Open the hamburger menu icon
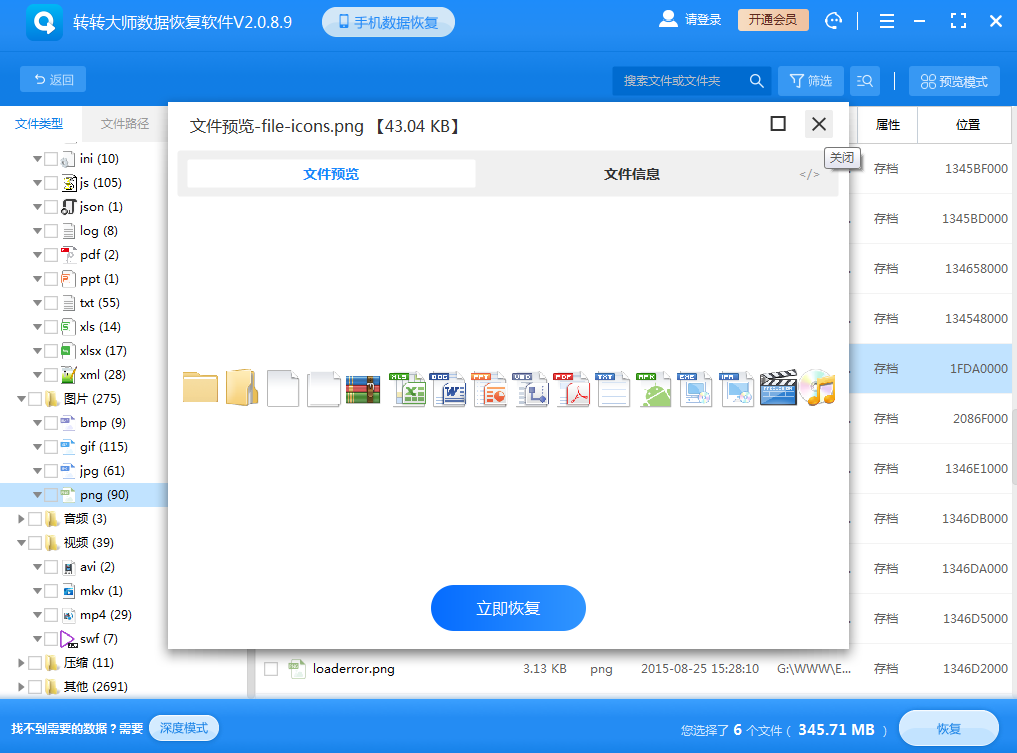The image size is (1017, 753). click(x=886, y=20)
